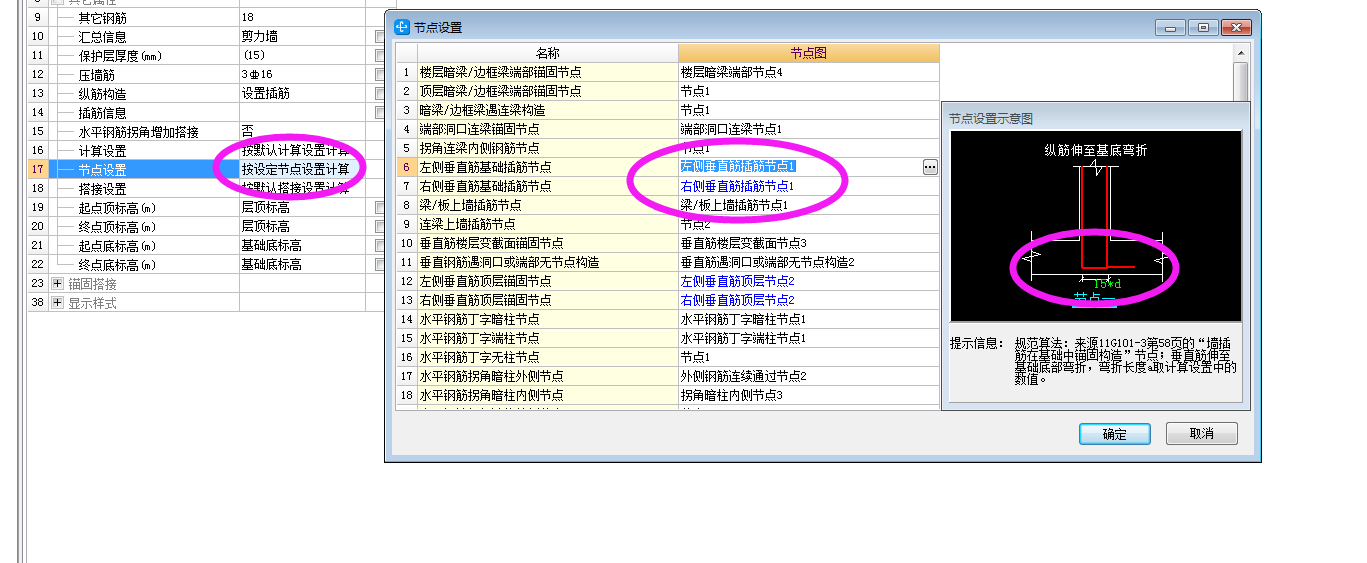Cancel the dialog with 取消
Viewport: 1367px width, 563px height.
coord(1202,434)
